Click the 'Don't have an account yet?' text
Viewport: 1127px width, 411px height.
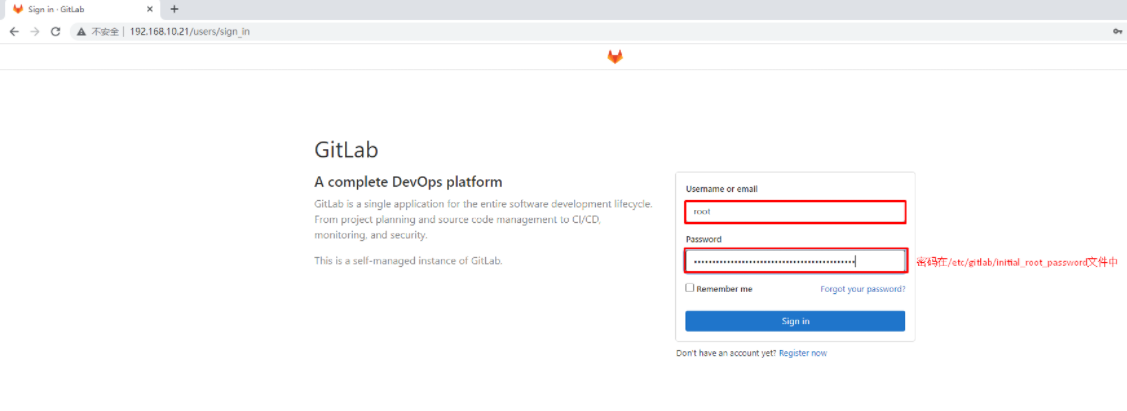[x=726, y=354]
